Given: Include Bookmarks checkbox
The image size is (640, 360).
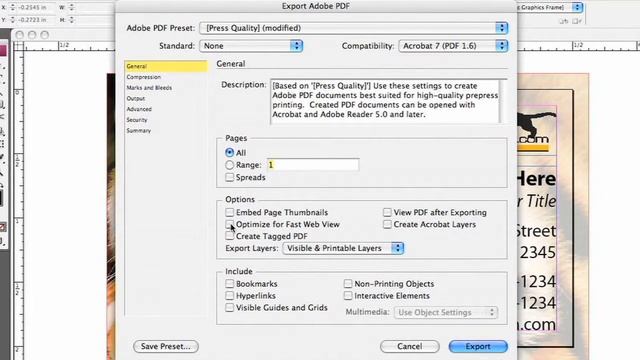Looking at the screenshot, I should 229,284.
